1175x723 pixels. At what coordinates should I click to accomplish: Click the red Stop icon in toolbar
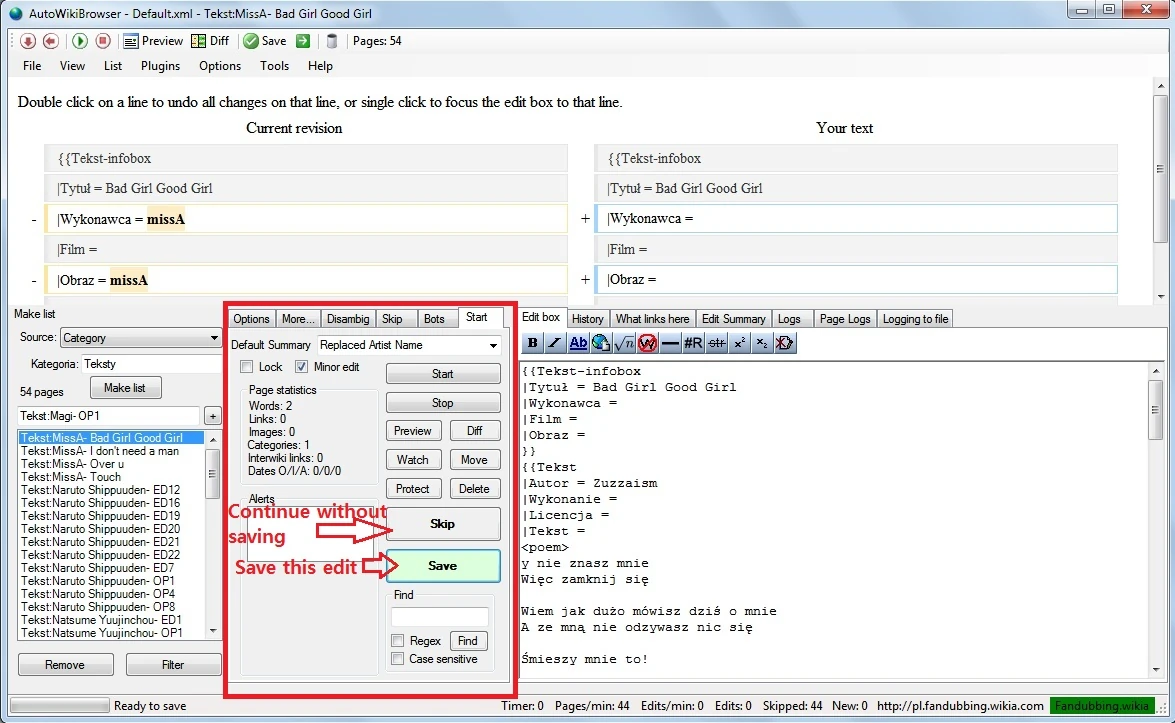pos(103,41)
